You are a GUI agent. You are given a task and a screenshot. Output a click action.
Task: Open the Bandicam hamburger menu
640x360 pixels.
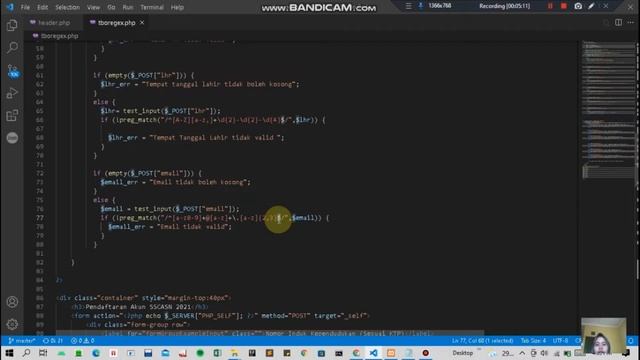[x=408, y=6]
